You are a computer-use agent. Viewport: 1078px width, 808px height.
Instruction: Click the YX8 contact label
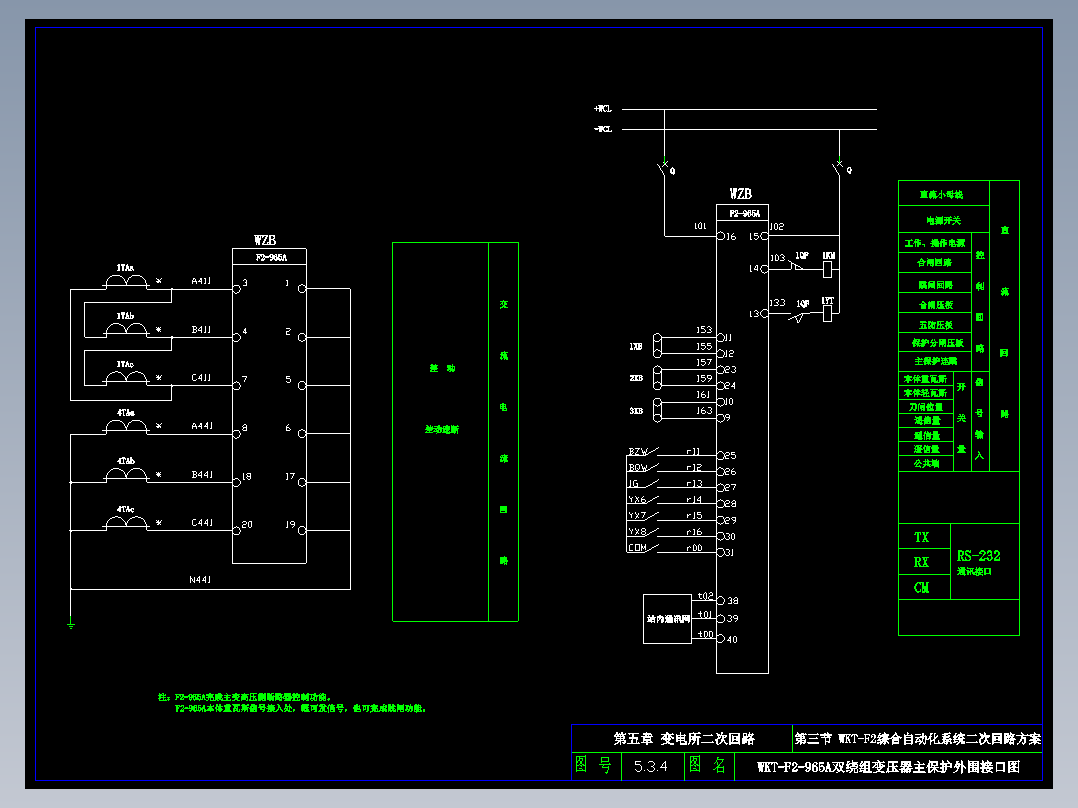pyautogui.click(x=637, y=532)
